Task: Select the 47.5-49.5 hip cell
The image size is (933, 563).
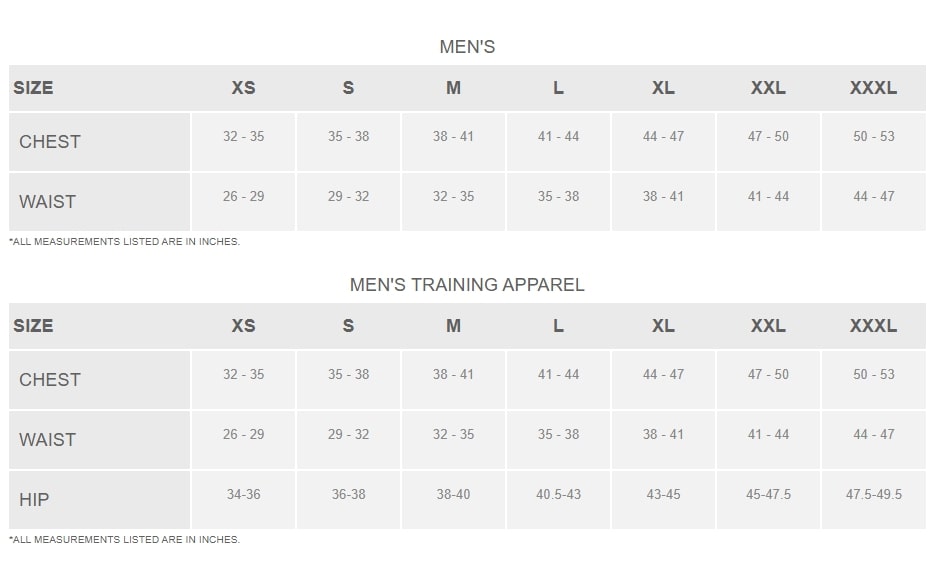Action: click(873, 495)
